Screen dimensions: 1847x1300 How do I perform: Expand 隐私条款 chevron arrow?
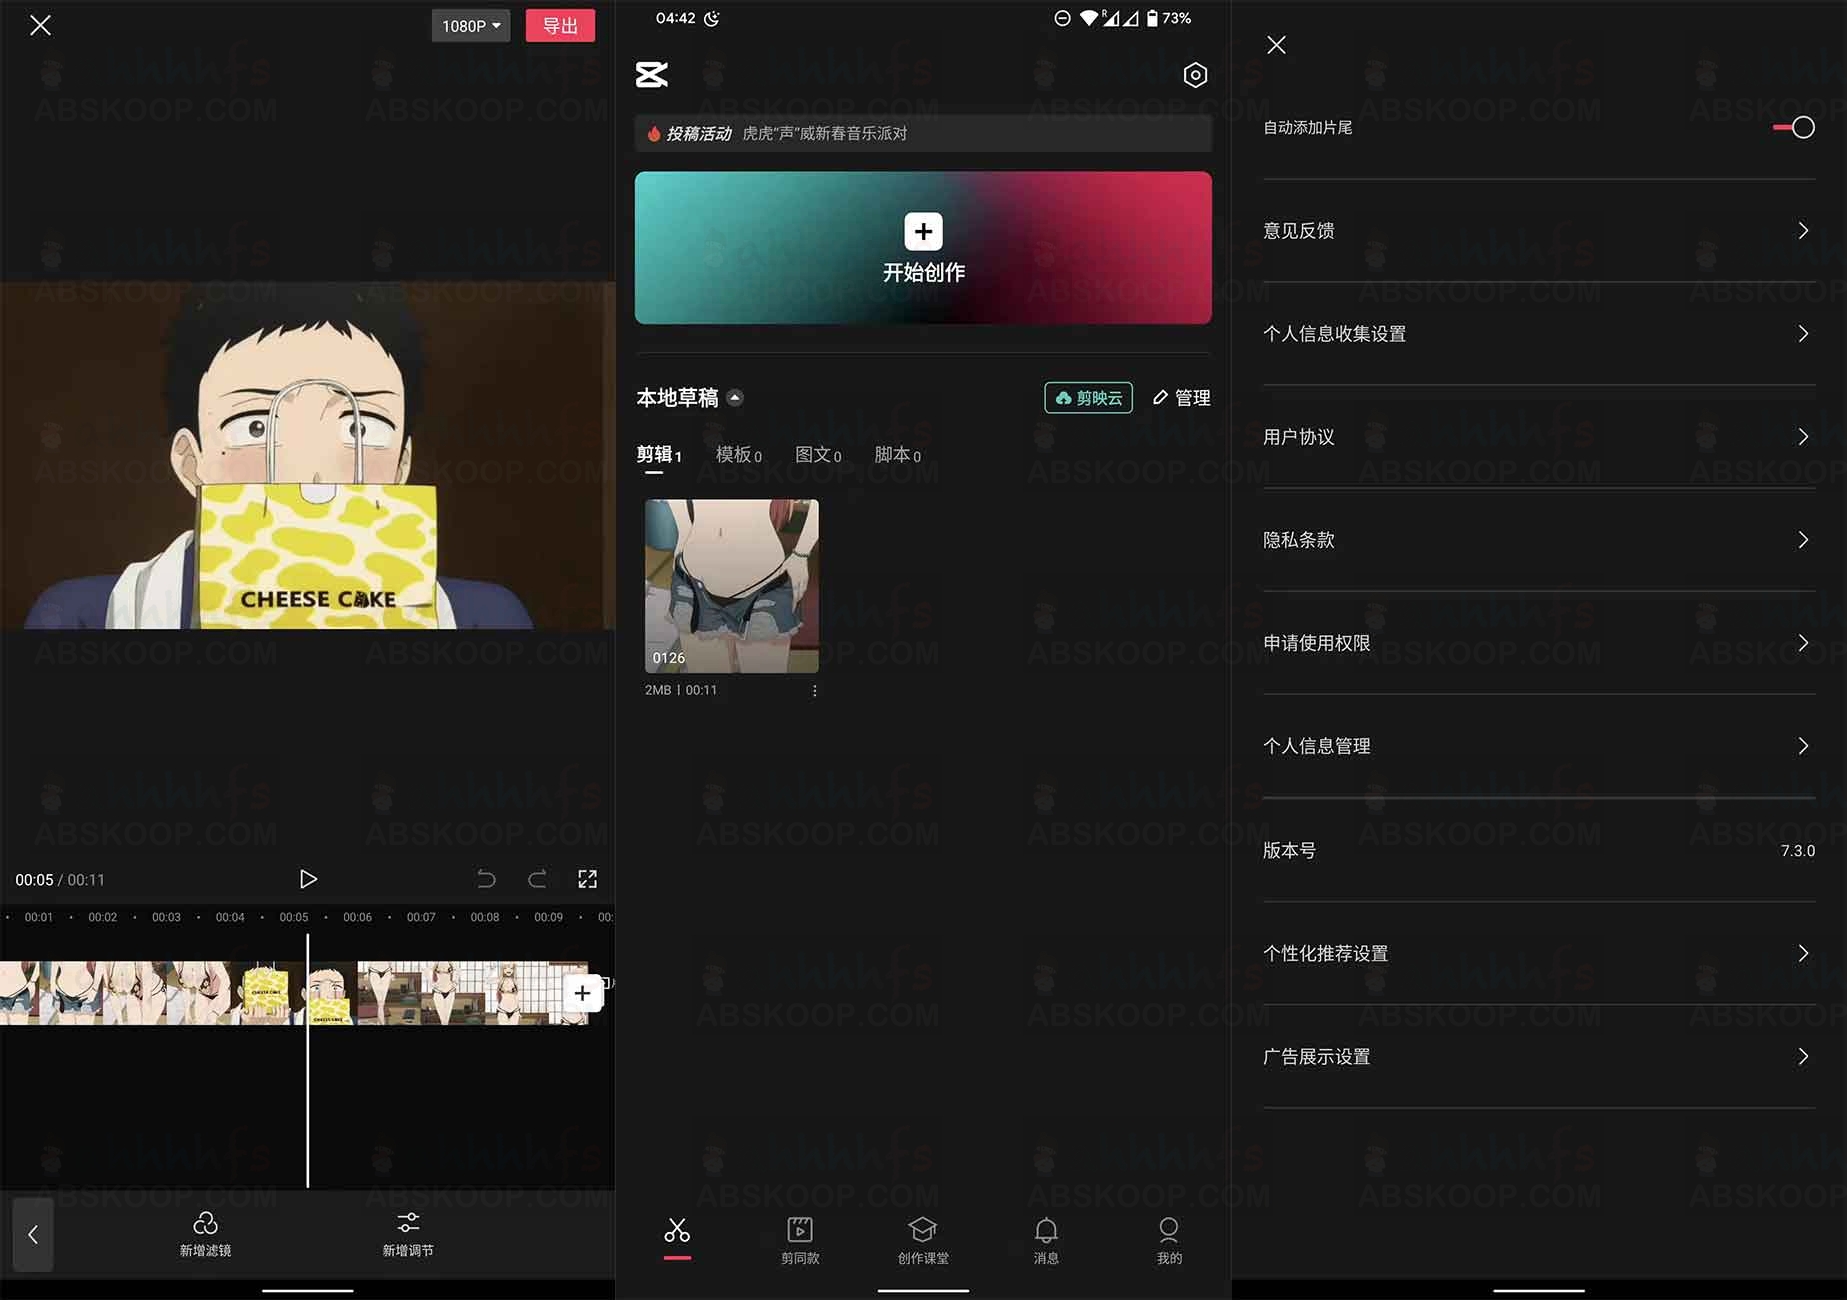(1803, 540)
